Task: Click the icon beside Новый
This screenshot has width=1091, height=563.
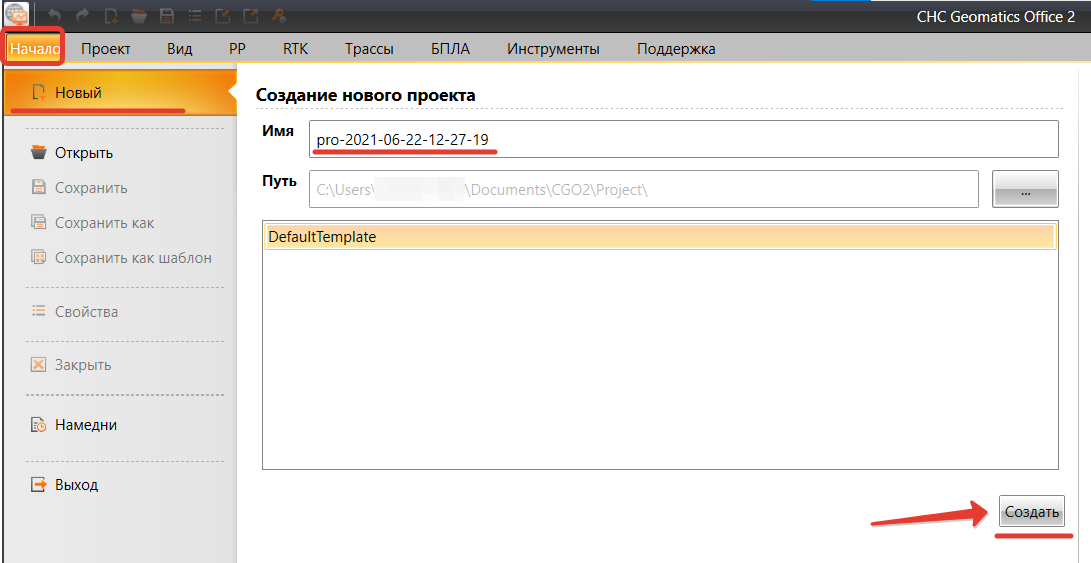Action: (x=39, y=93)
